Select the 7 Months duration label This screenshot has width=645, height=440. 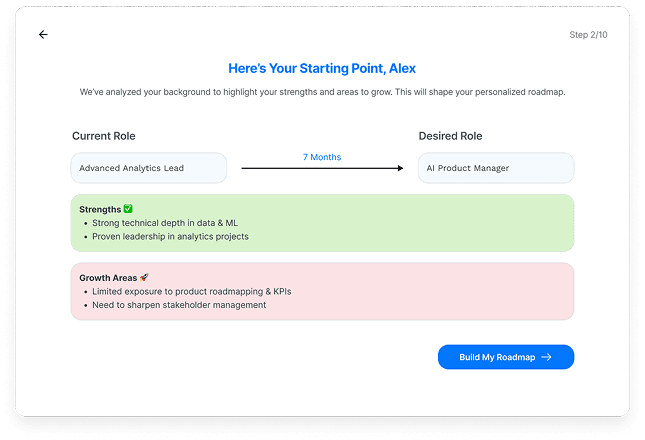[x=322, y=157]
